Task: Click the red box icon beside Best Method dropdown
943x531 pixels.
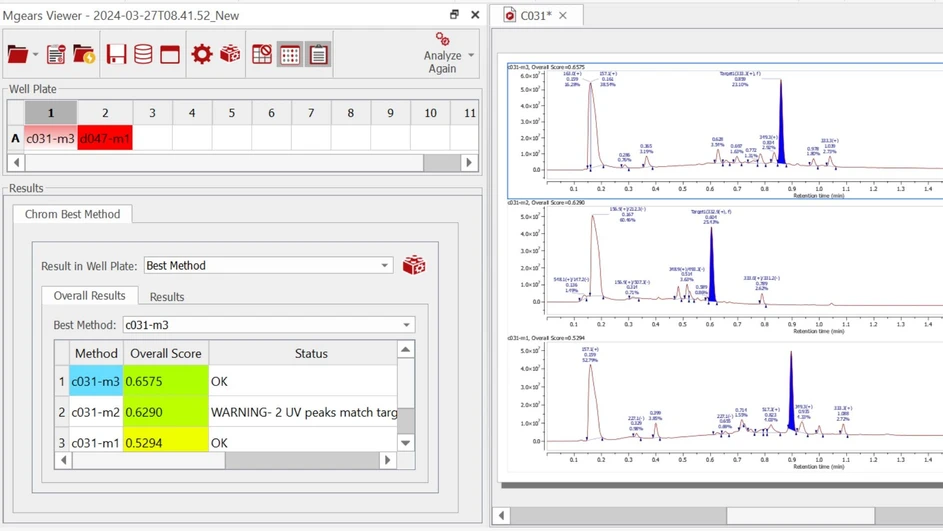Action: (414, 265)
